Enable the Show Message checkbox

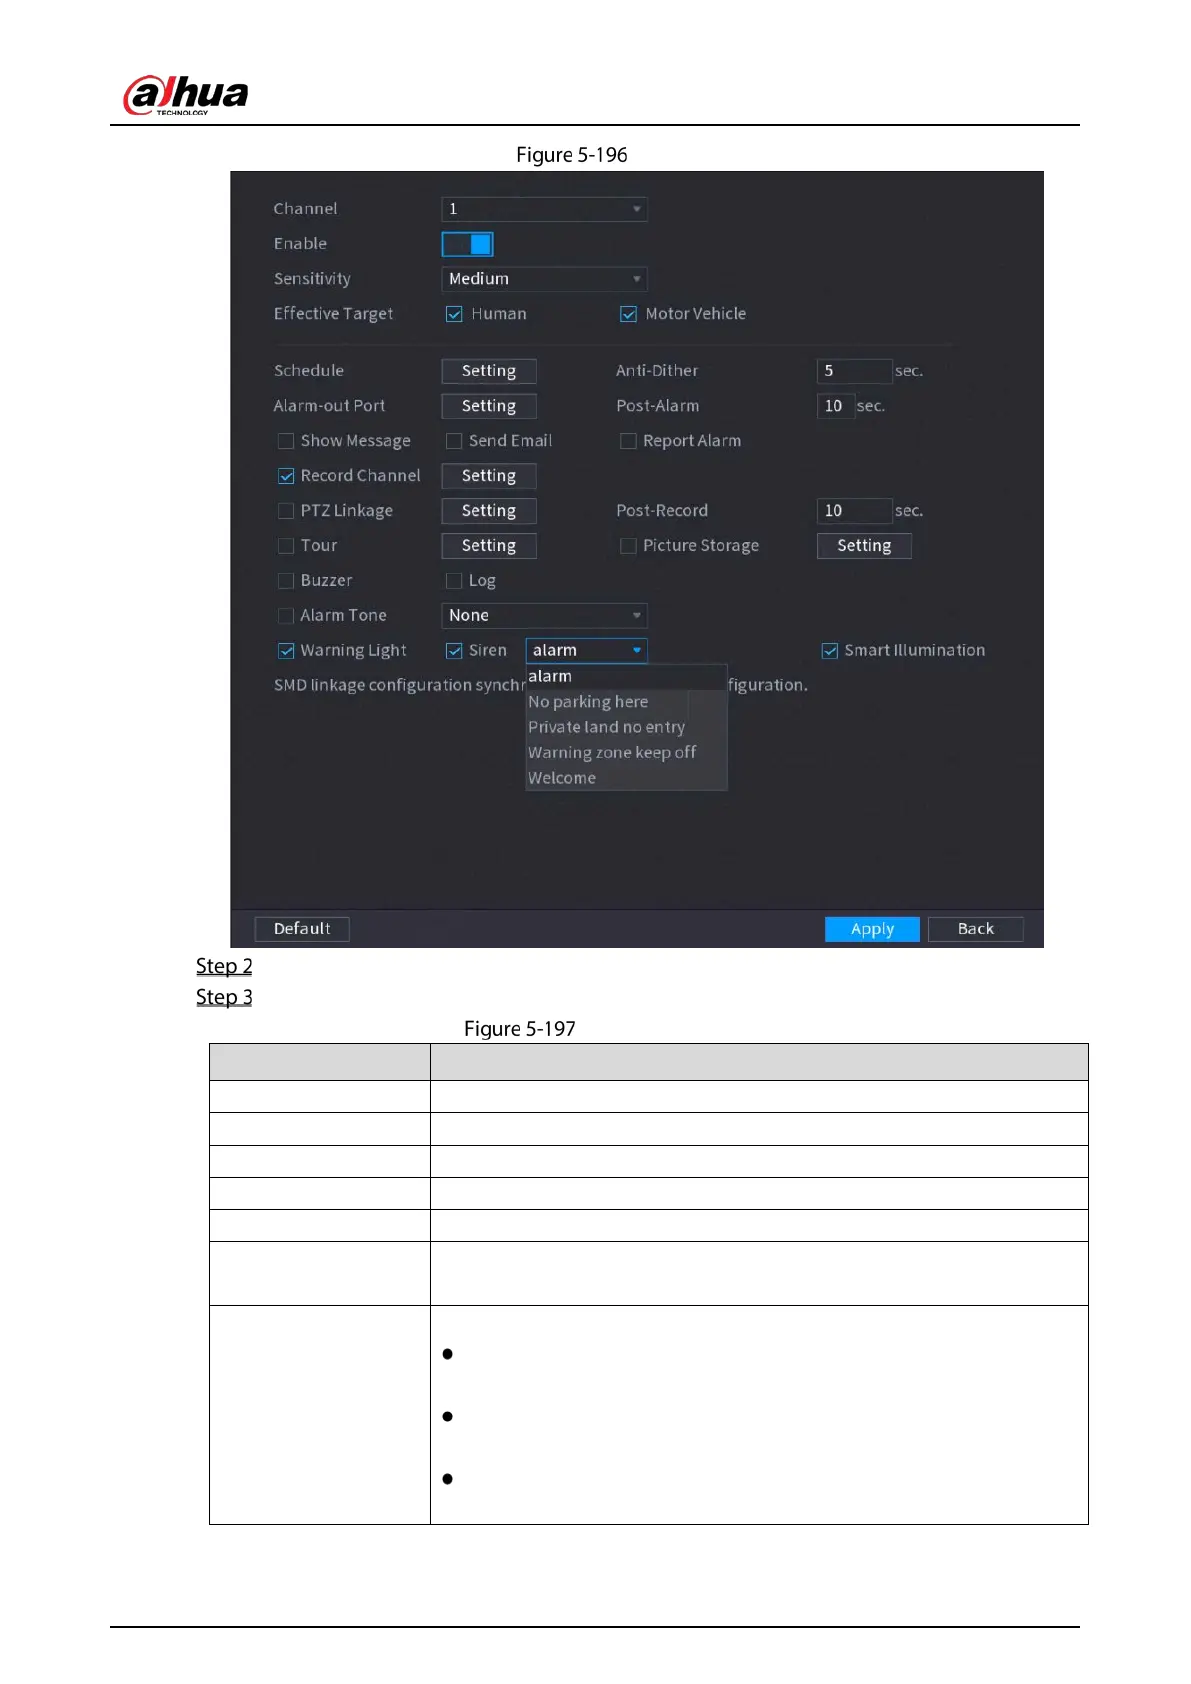coord(286,441)
